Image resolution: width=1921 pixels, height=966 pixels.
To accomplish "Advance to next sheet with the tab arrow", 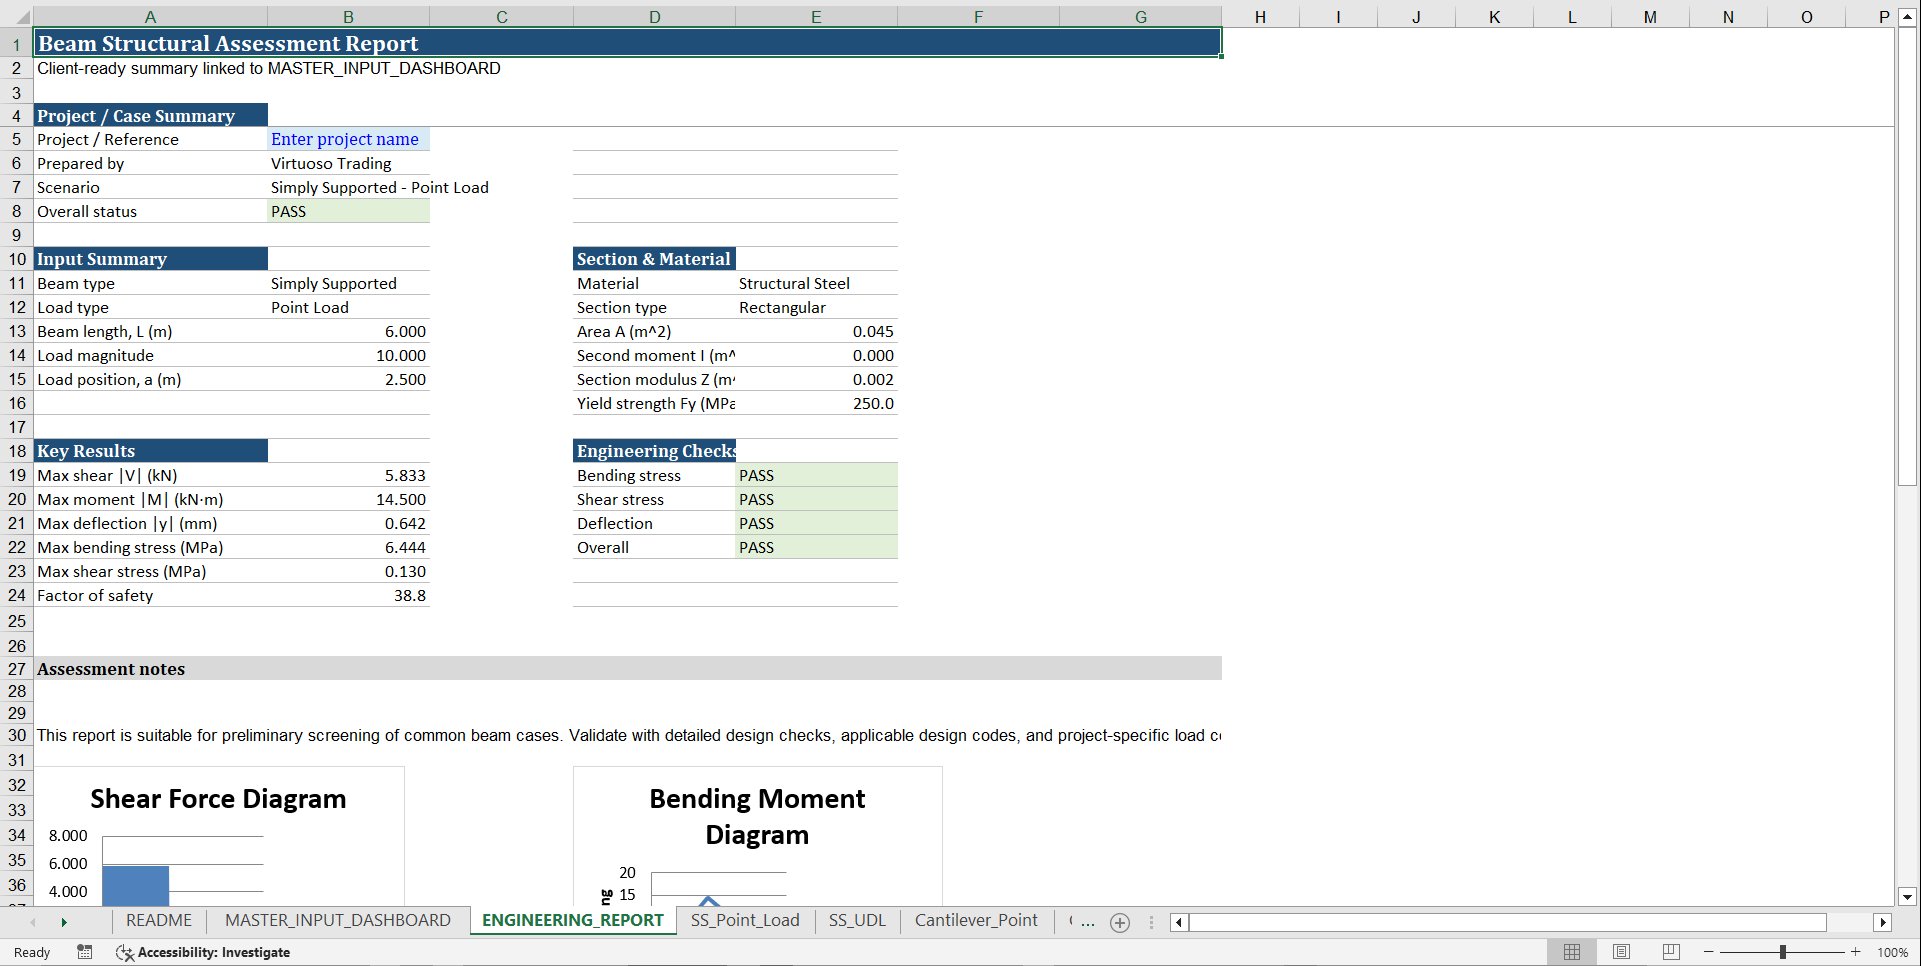I will (x=65, y=922).
